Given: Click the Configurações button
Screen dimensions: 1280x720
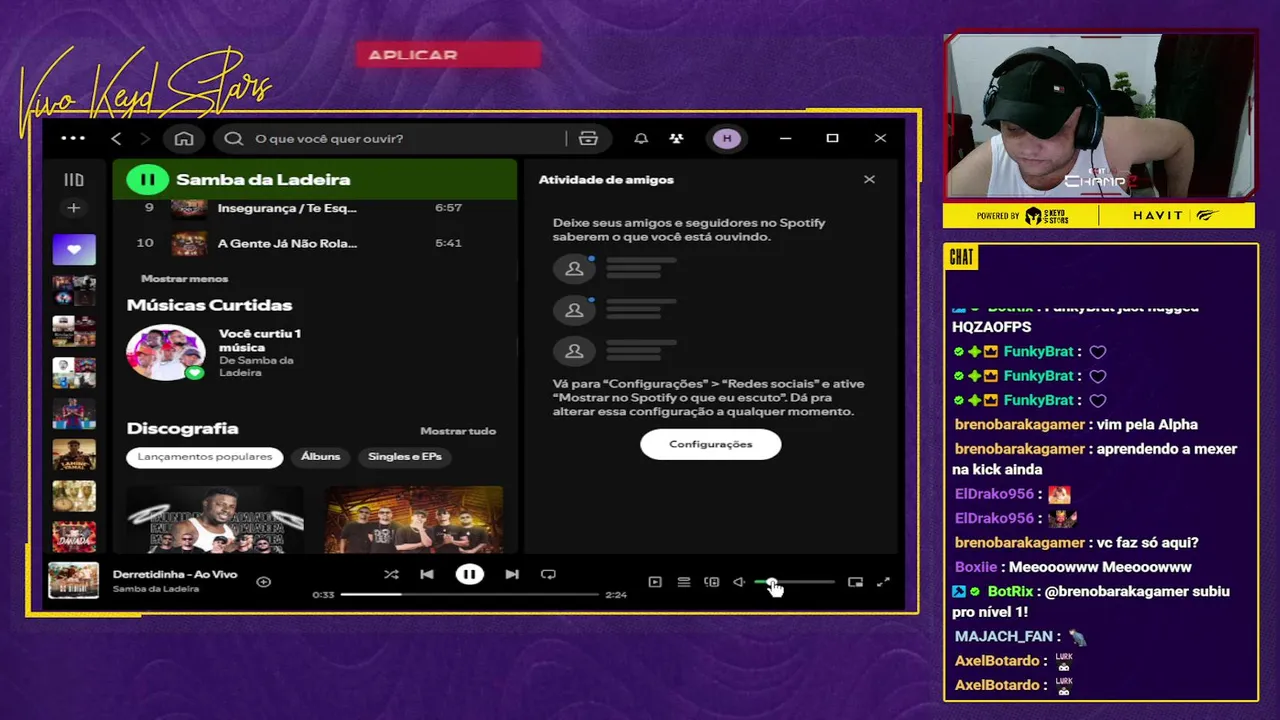Looking at the screenshot, I should pyautogui.click(x=711, y=444).
